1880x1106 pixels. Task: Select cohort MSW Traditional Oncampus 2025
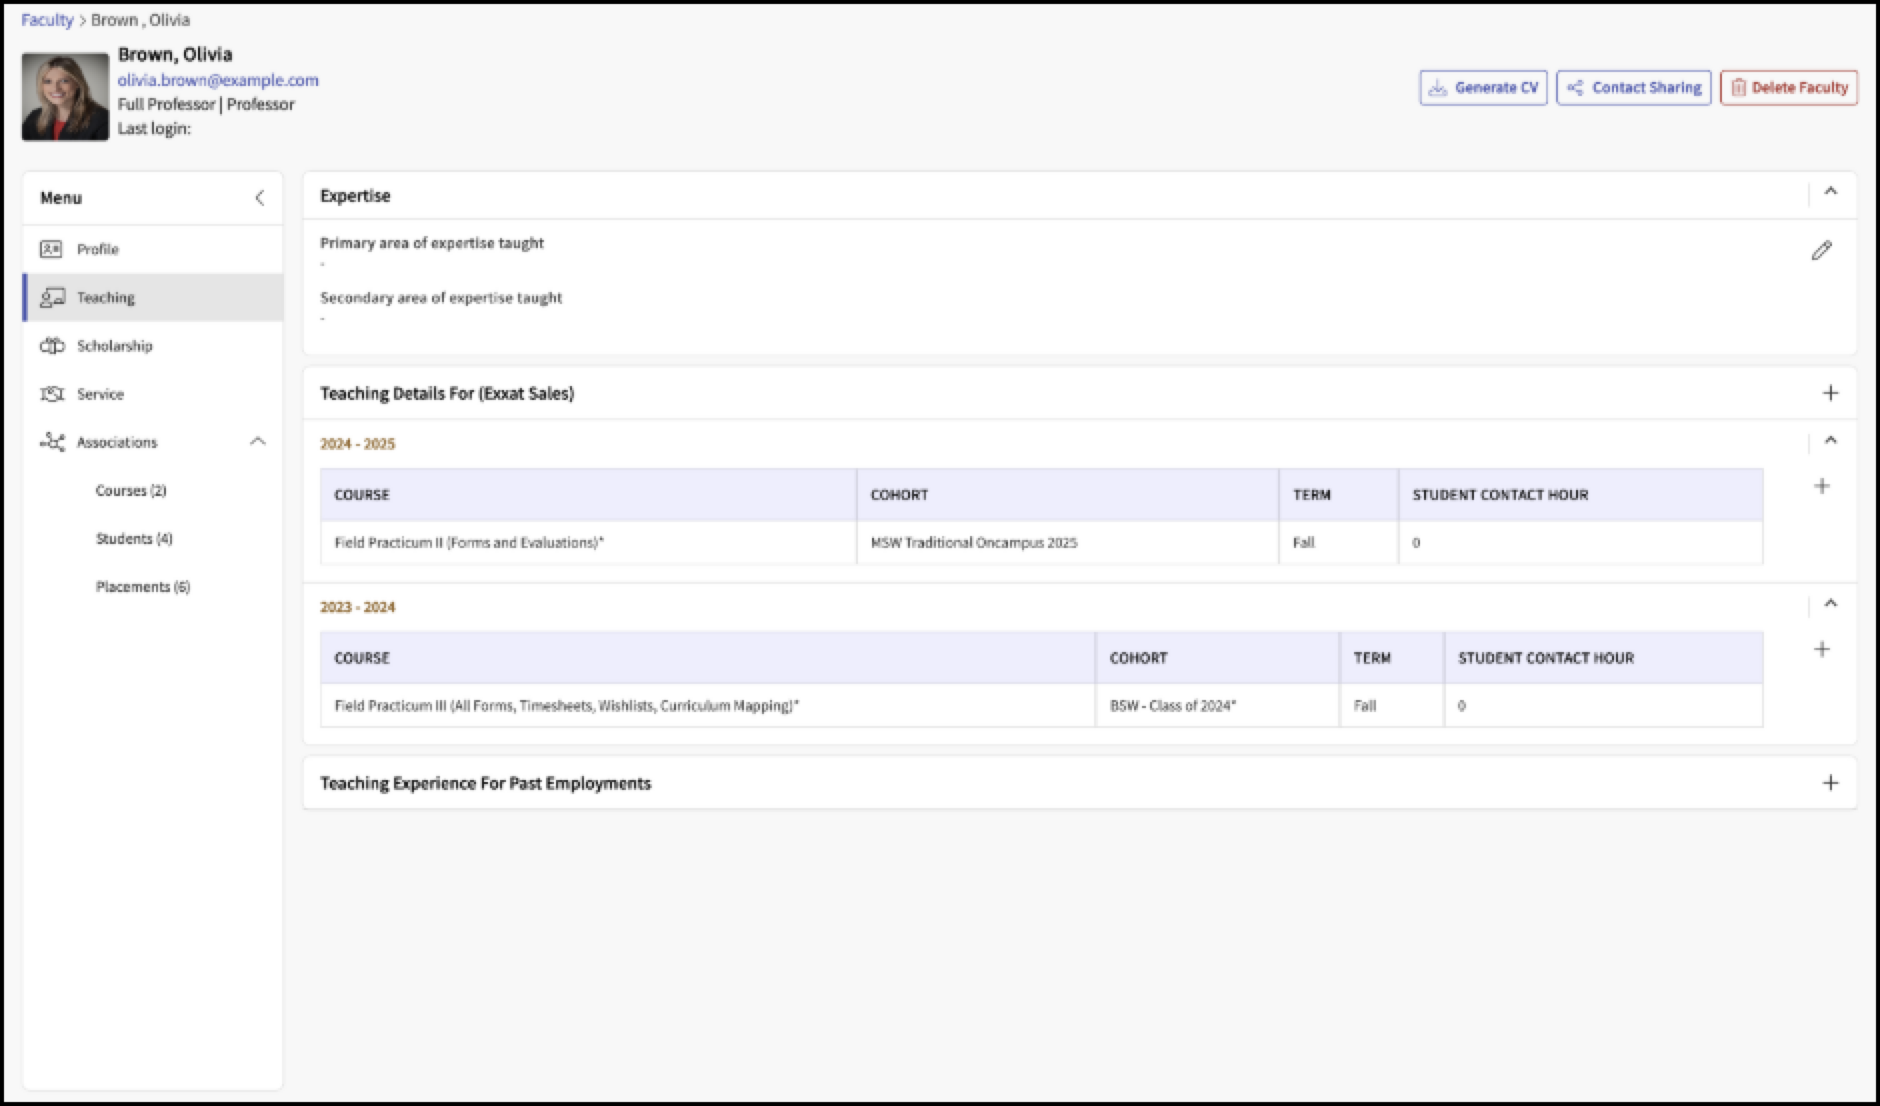tap(974, 543)
